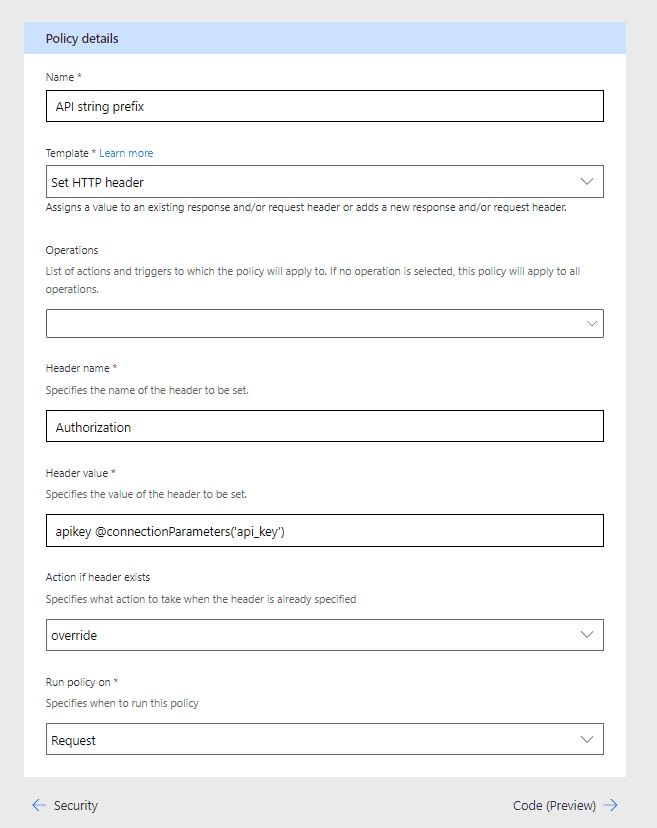The image size is (657, 828).
Task: Open the Request run policy dropdown
Action: (x=325, y=739)
